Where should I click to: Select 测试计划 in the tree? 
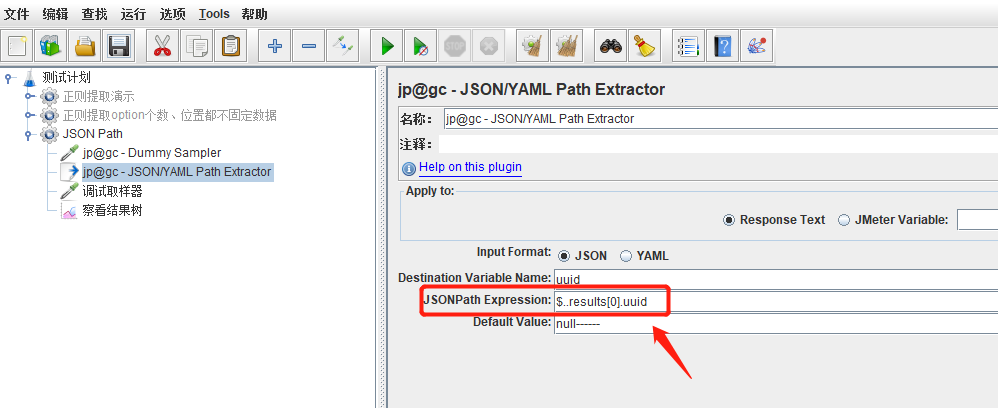[66, 78]
